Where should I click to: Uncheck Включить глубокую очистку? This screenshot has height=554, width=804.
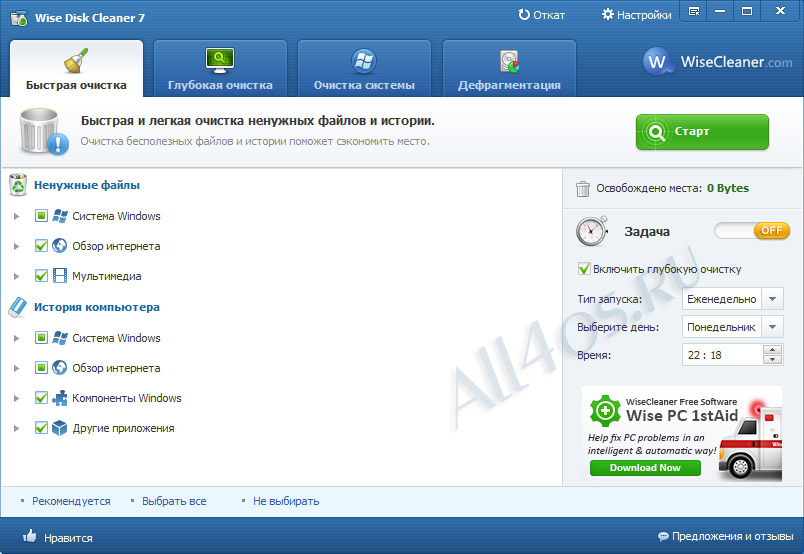[x=584, y=269]
